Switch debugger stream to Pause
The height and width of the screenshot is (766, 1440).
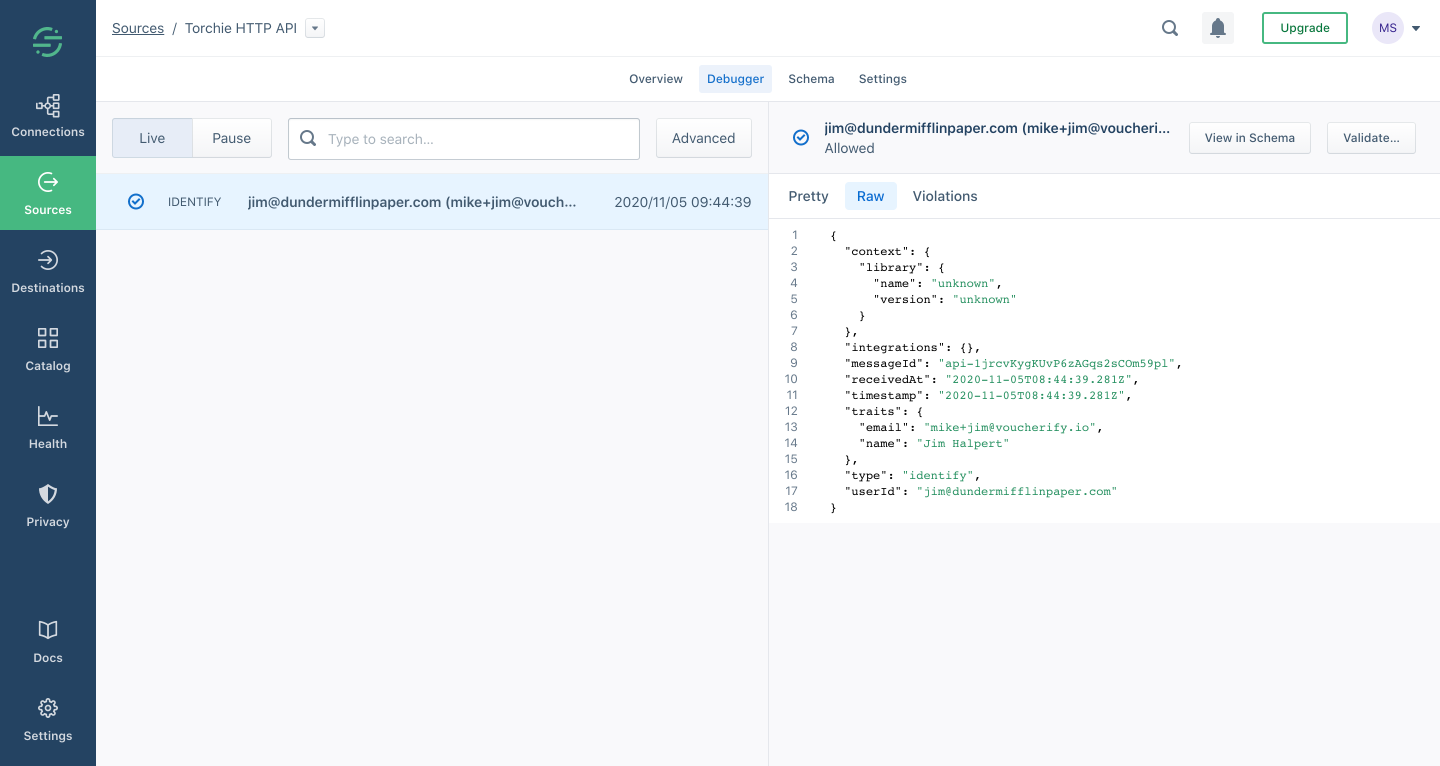tap(231, 138)
